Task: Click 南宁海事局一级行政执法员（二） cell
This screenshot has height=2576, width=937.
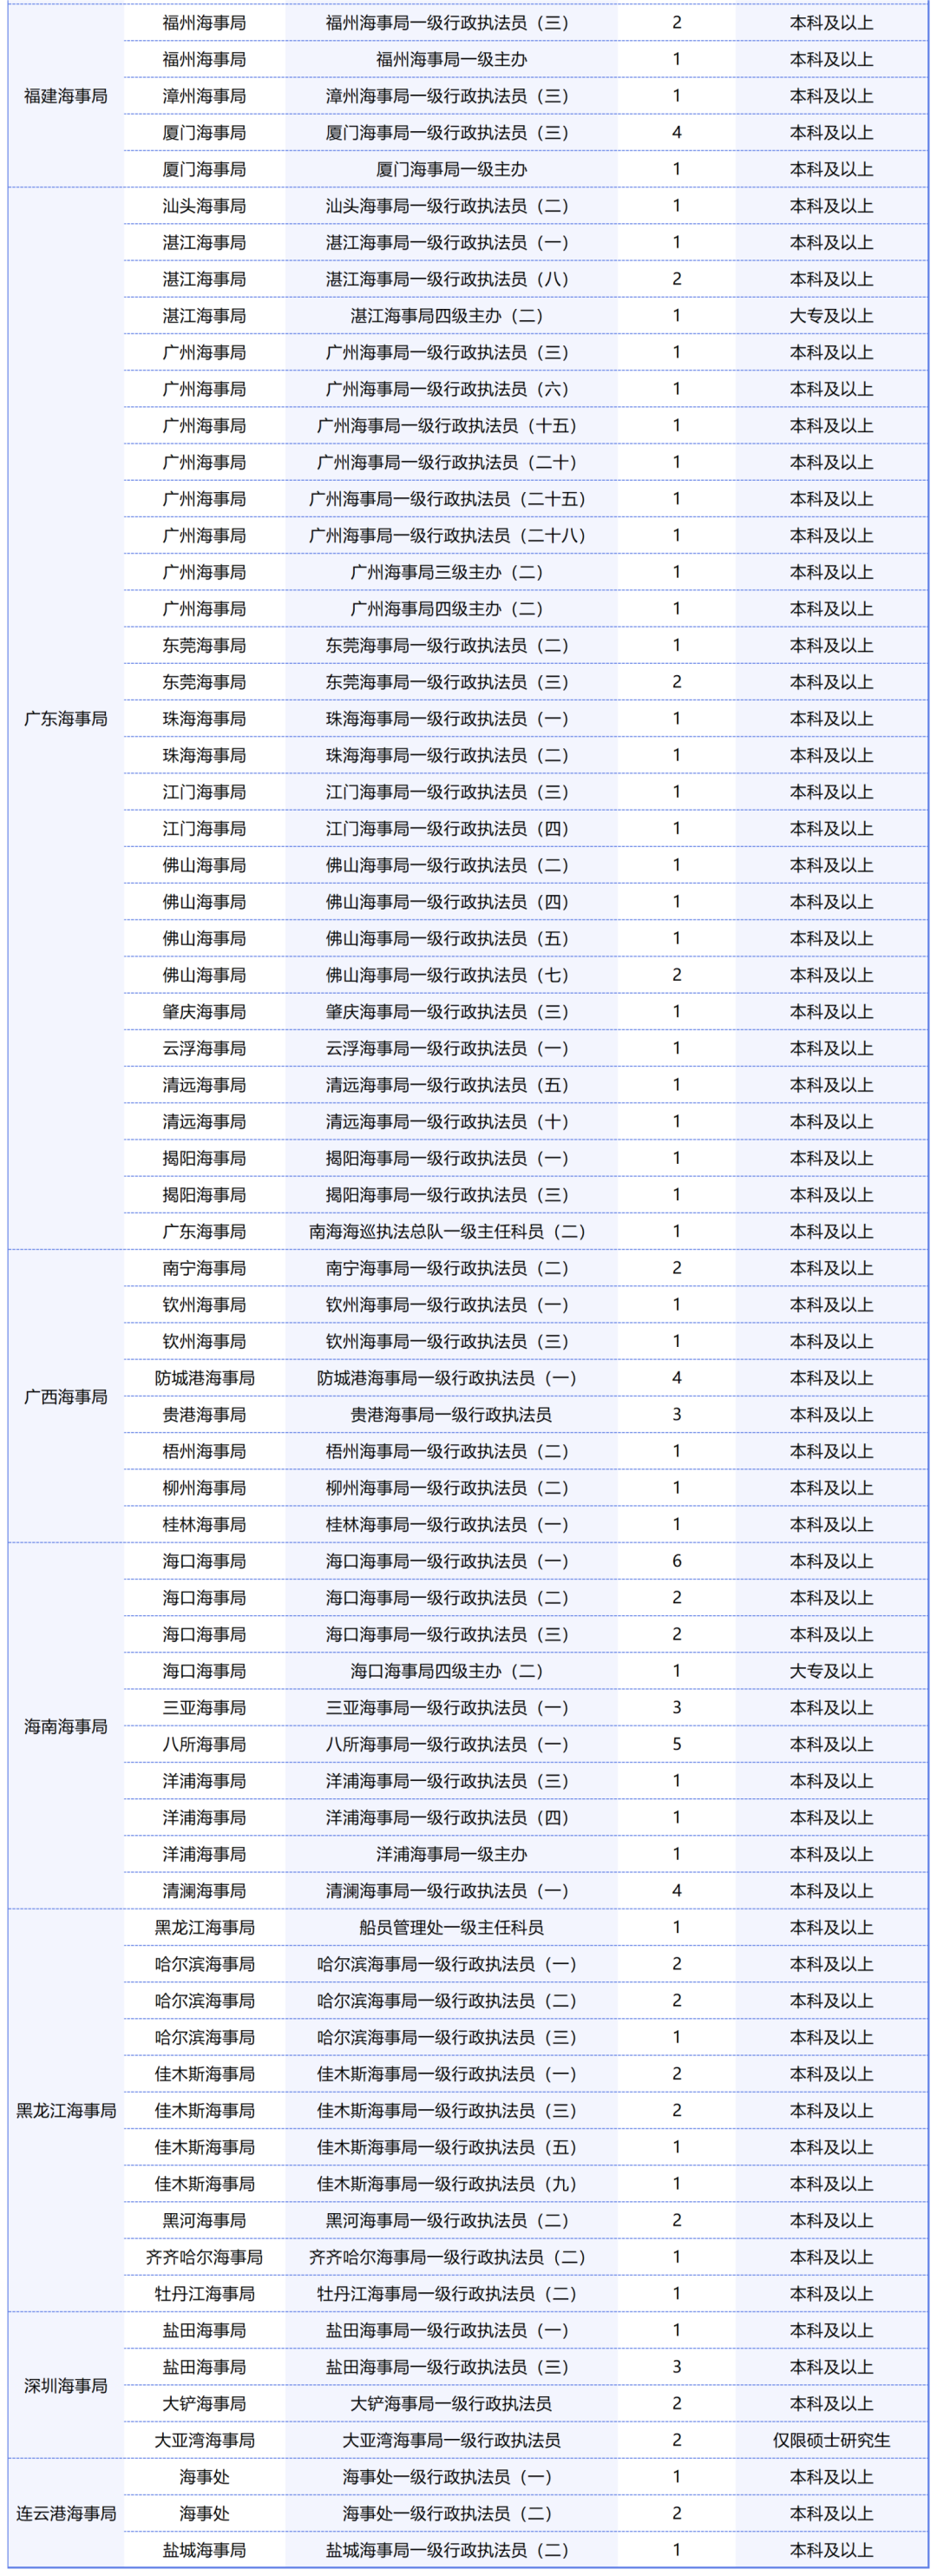Action: click(451, 1268)
